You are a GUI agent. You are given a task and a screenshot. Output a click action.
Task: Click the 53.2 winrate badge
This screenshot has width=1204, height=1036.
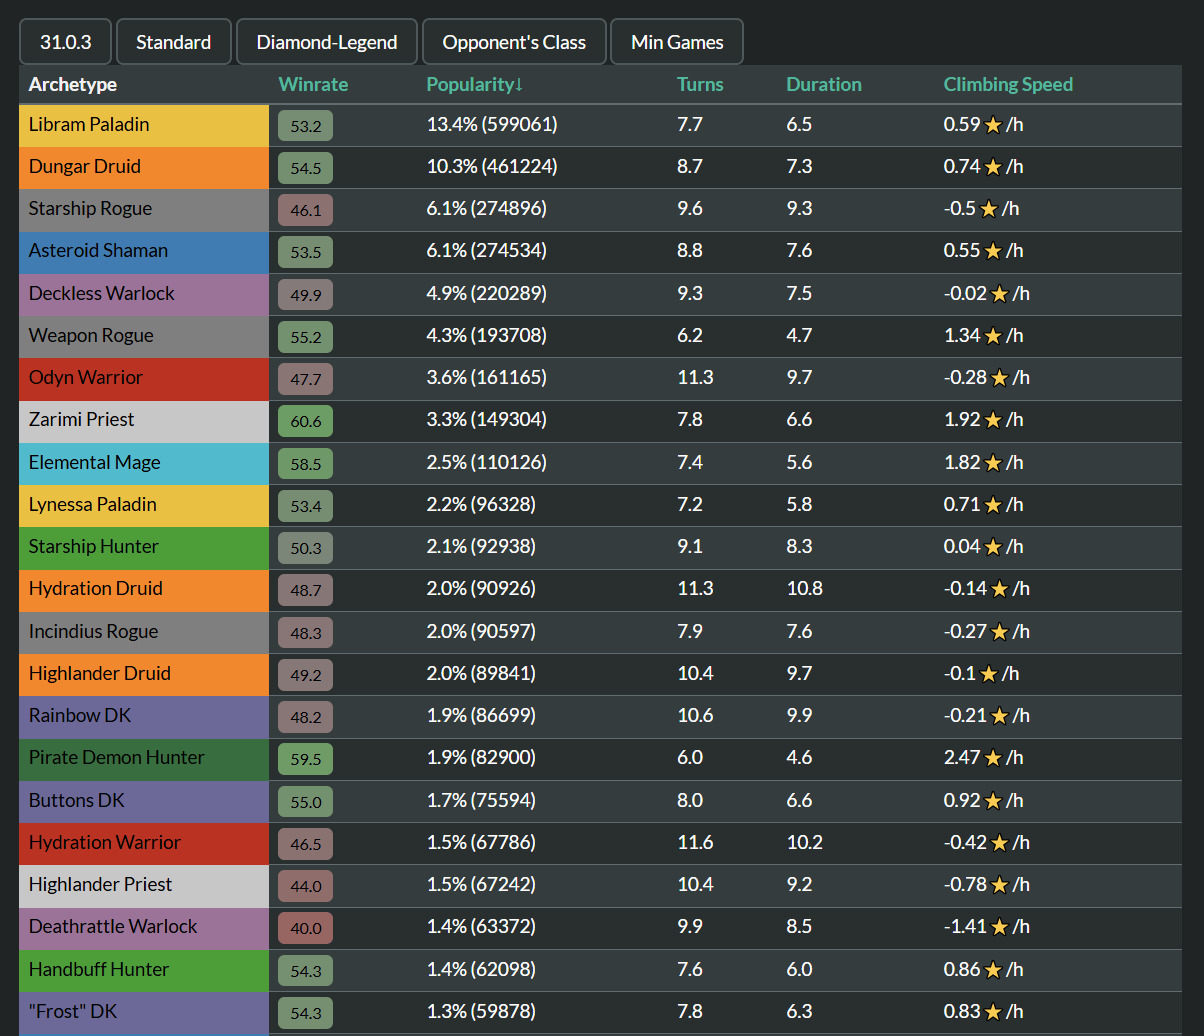tap(306, 126)
